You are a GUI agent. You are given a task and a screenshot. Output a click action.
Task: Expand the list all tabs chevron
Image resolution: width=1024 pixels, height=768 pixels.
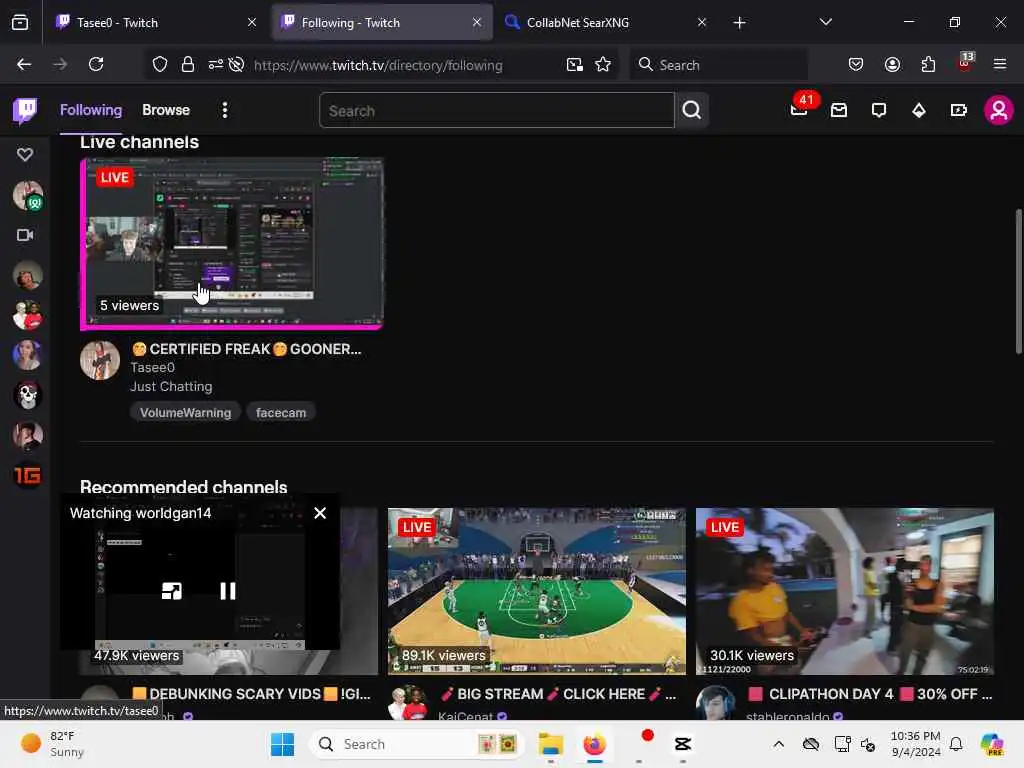tap(825, 22)
